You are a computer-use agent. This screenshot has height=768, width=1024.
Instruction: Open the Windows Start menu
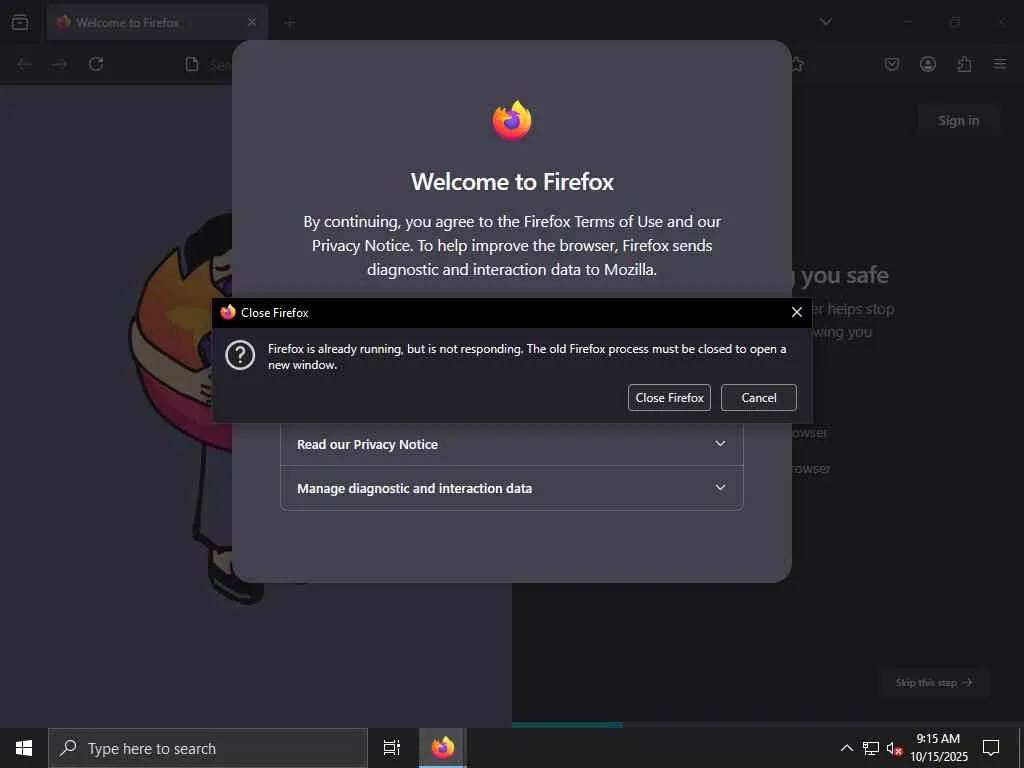[24, 748]
